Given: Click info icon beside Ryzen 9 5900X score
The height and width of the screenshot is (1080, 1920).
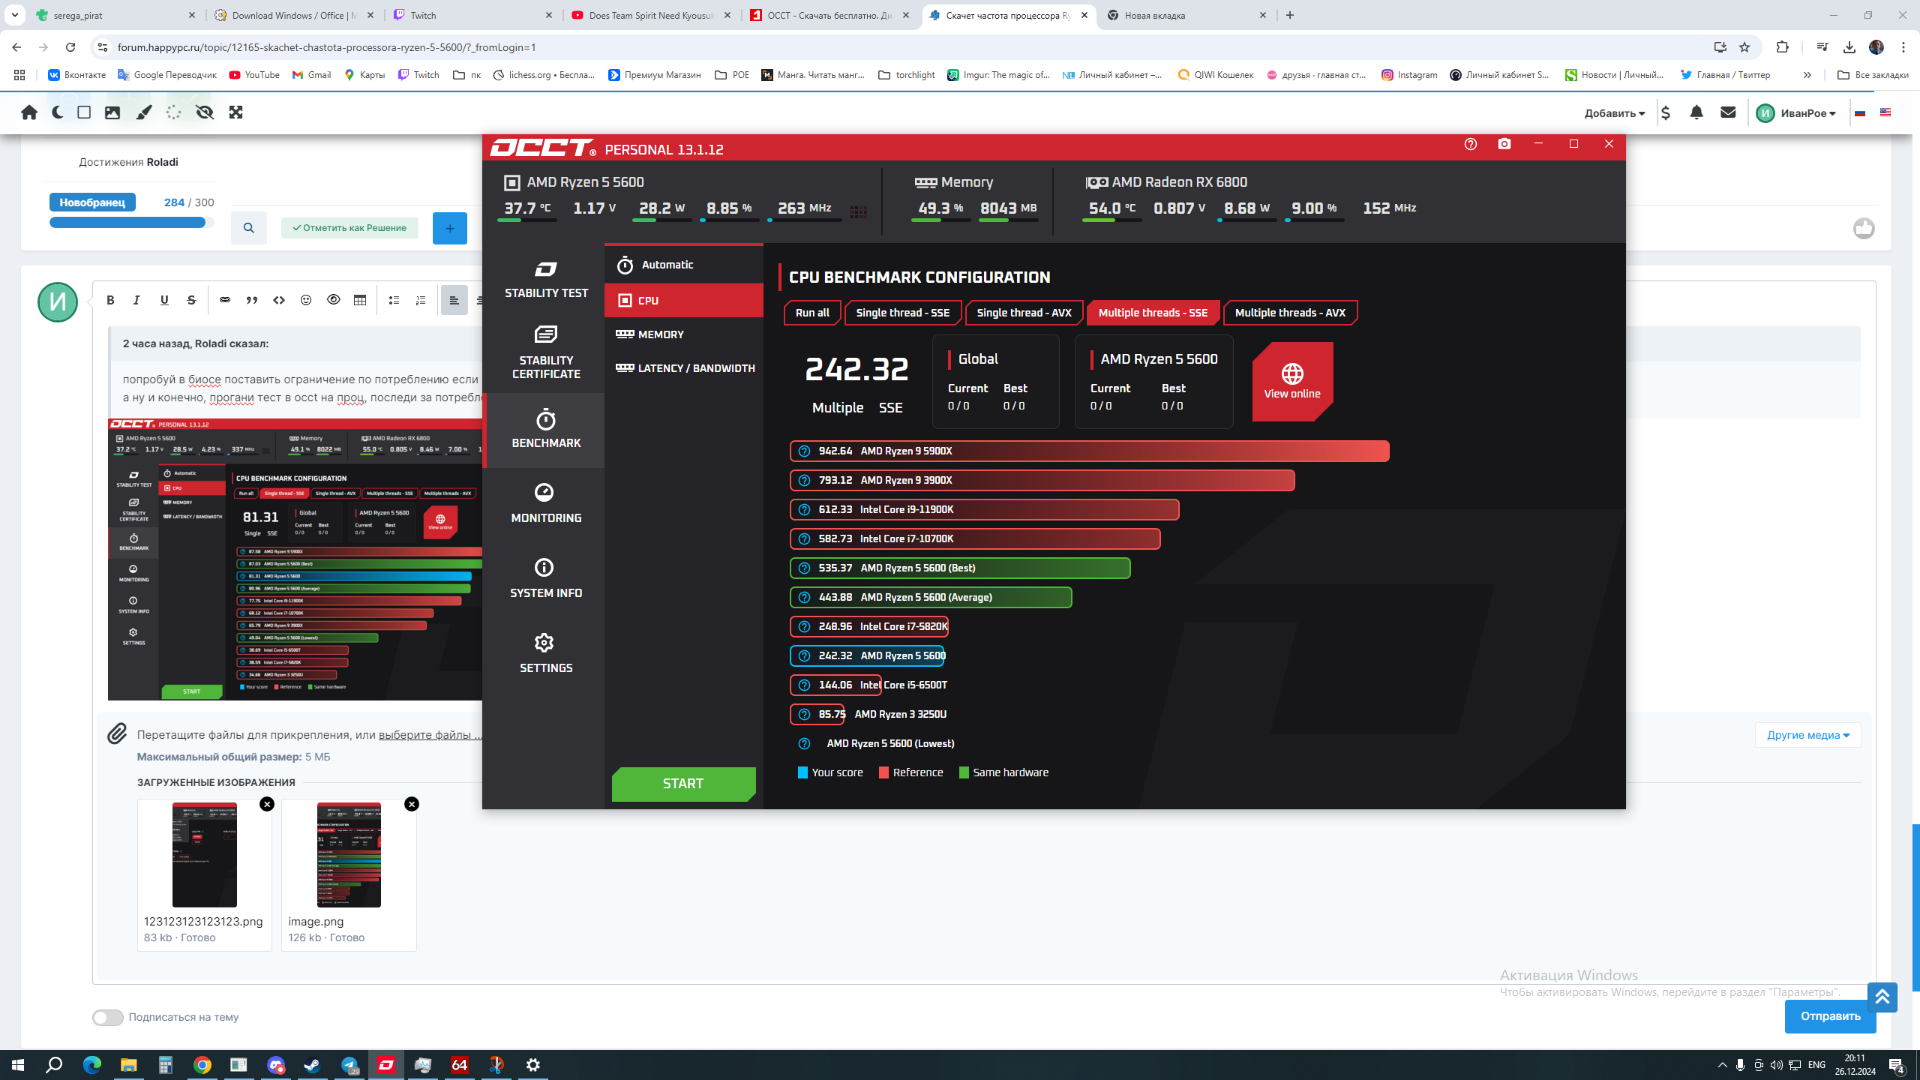Looking at the screenshot, I should (804, 451).
